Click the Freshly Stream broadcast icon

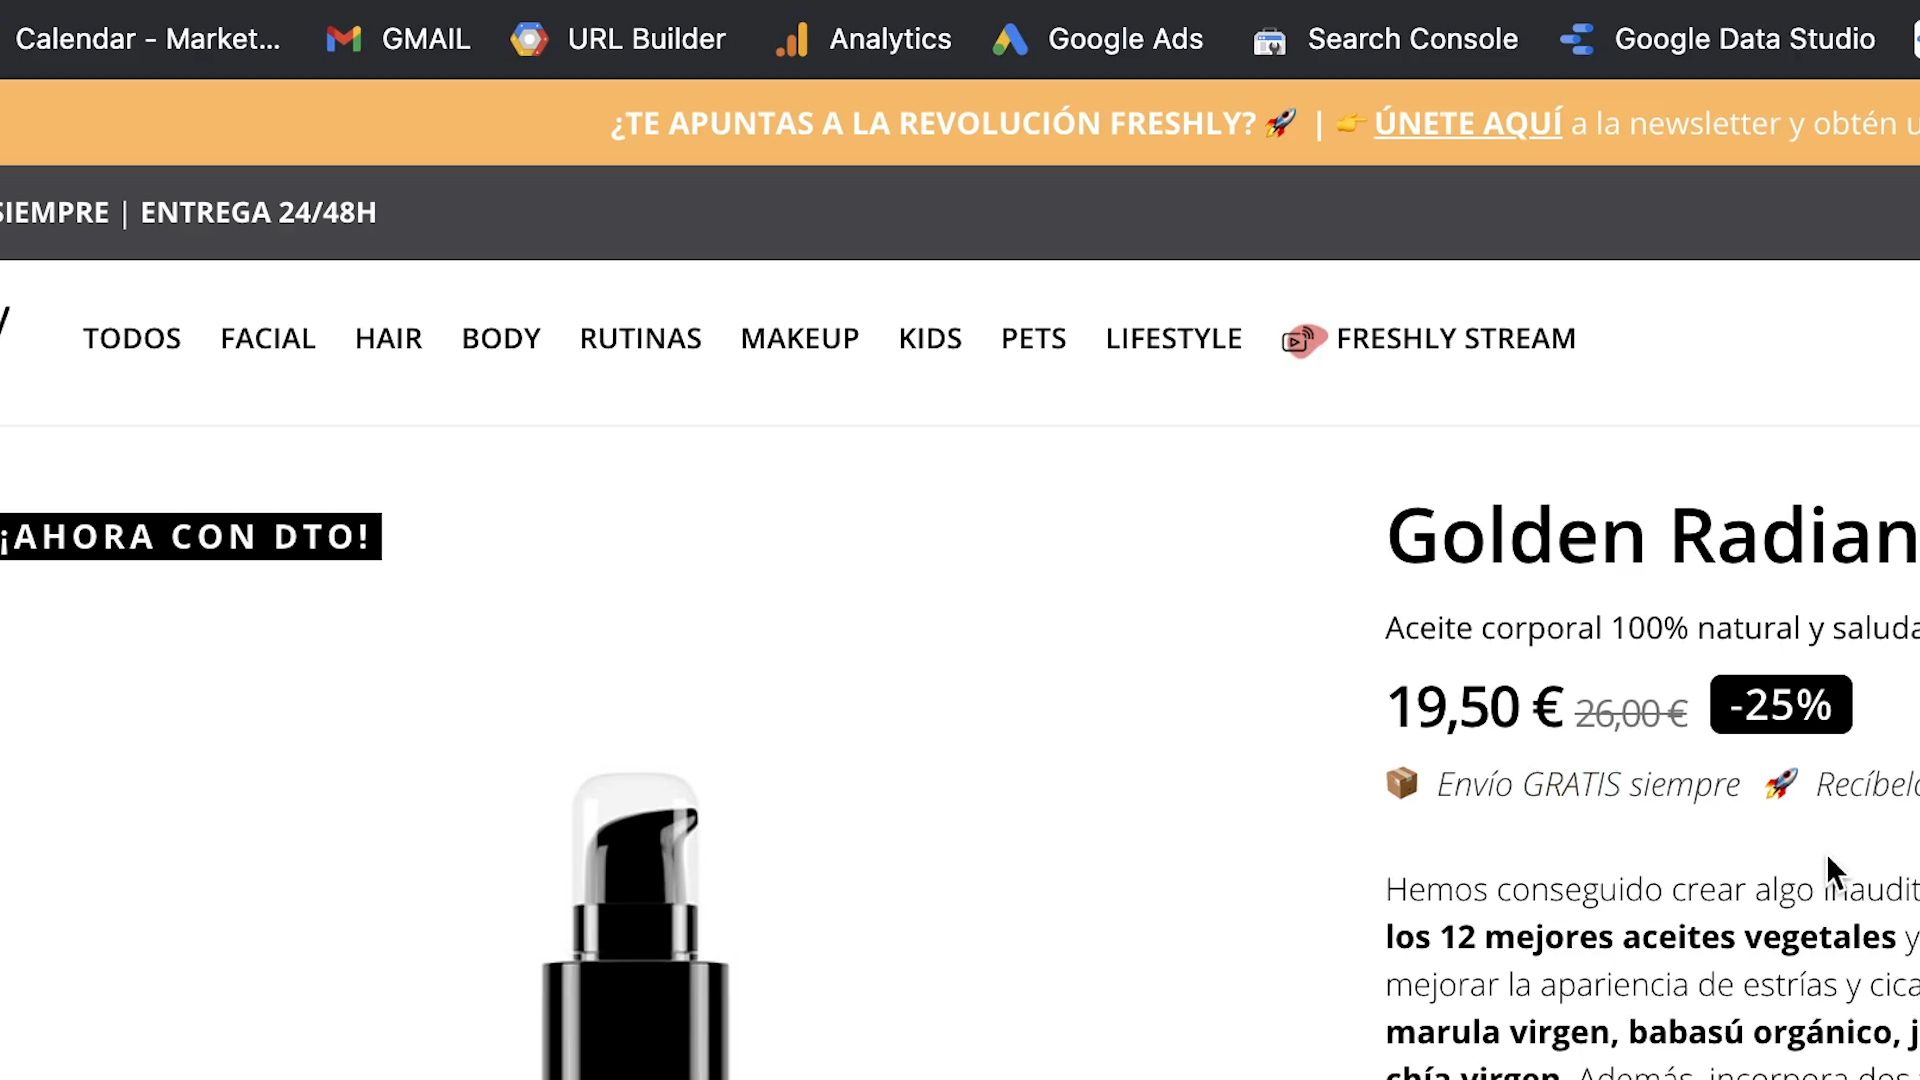tap(1303, 340)
